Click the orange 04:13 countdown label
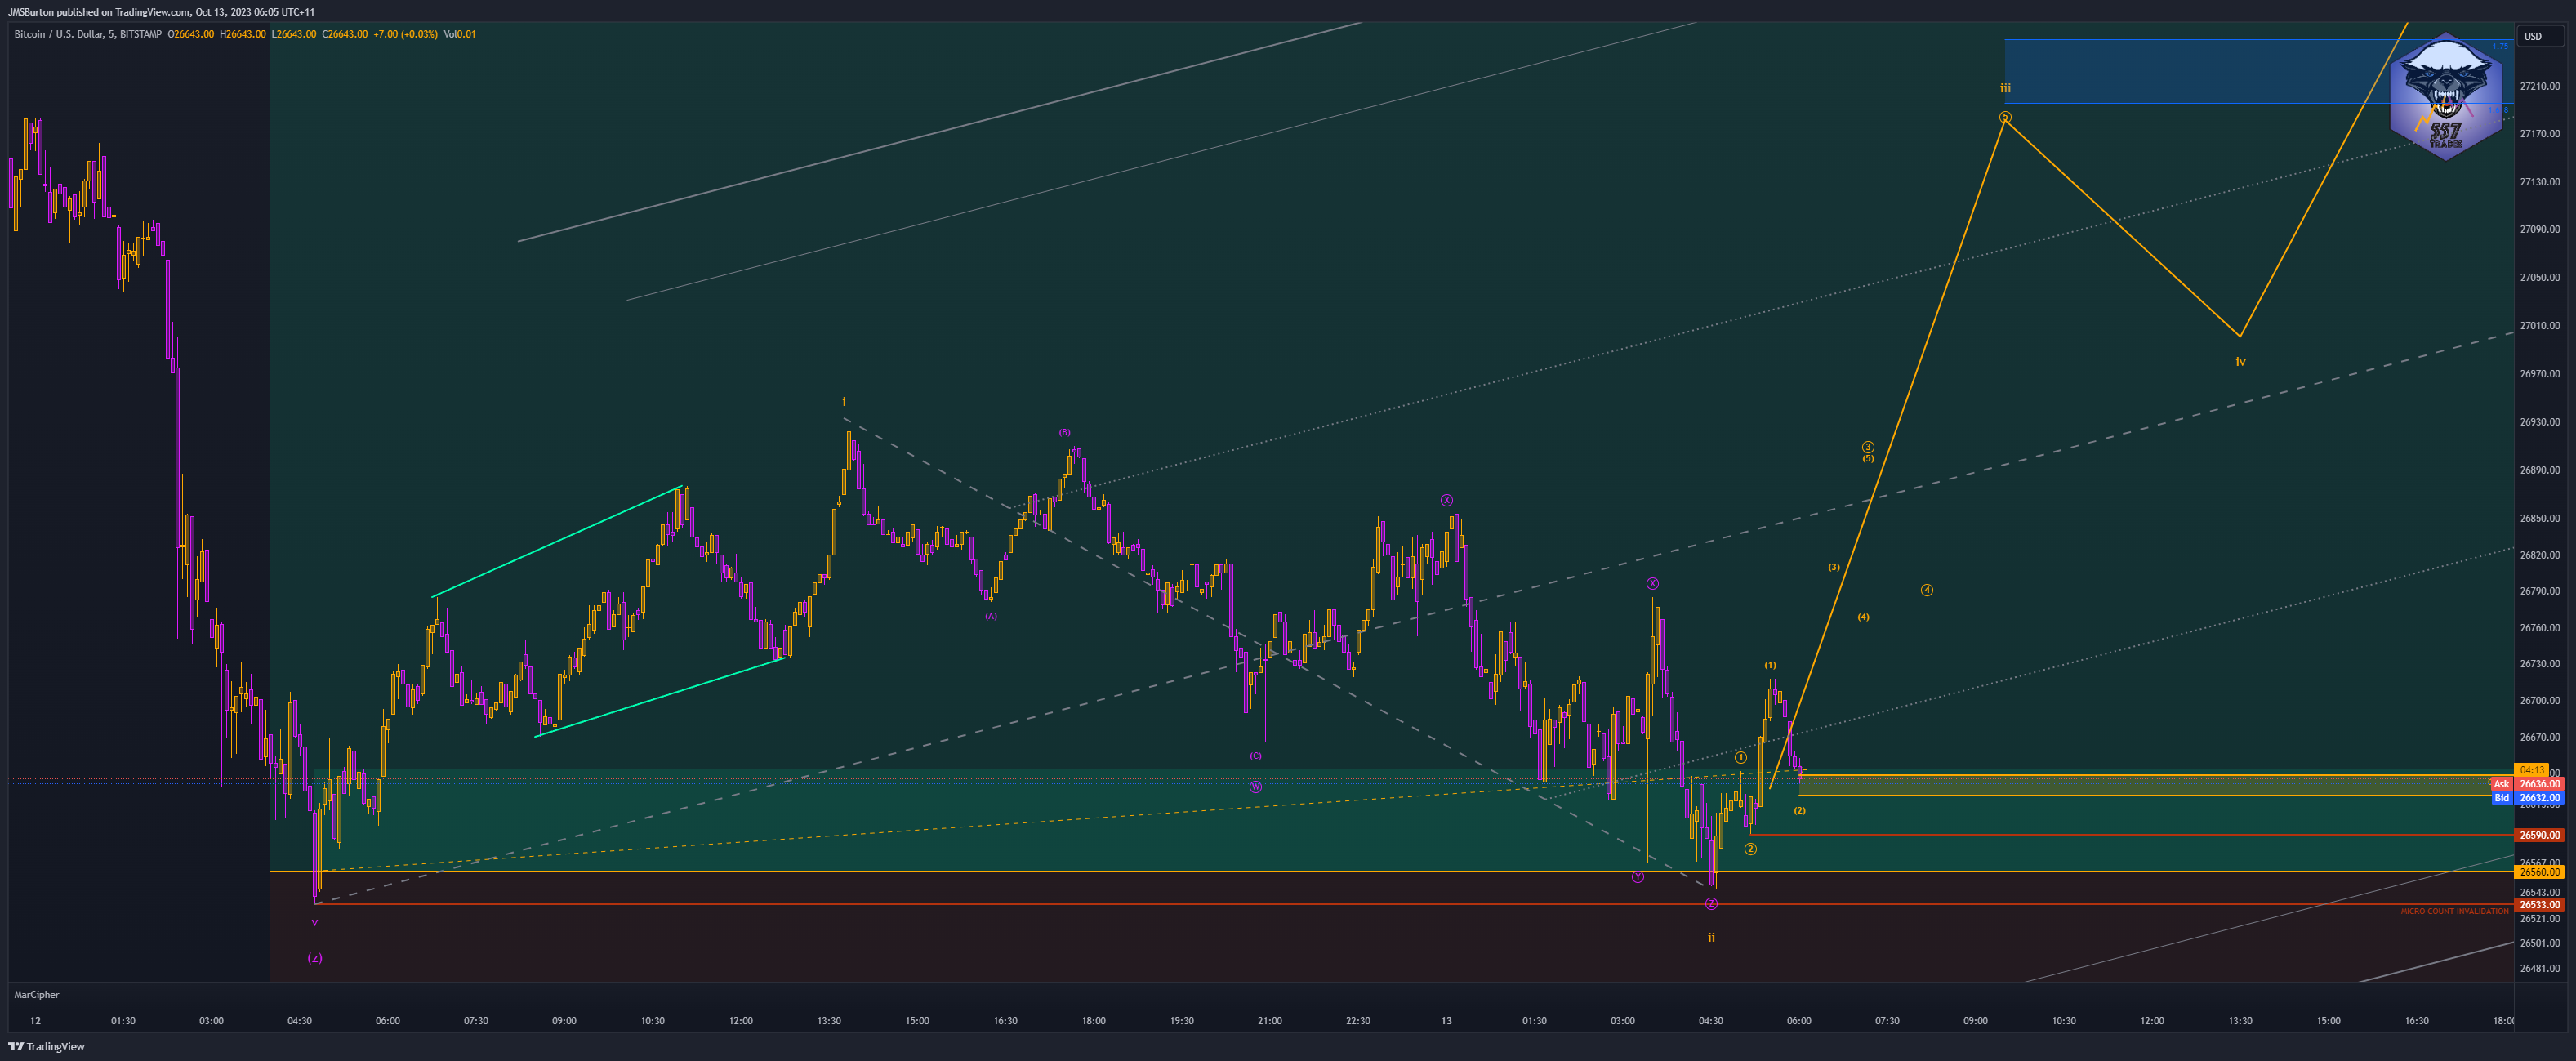The image size is (2576, 1061). (2532, 770)
